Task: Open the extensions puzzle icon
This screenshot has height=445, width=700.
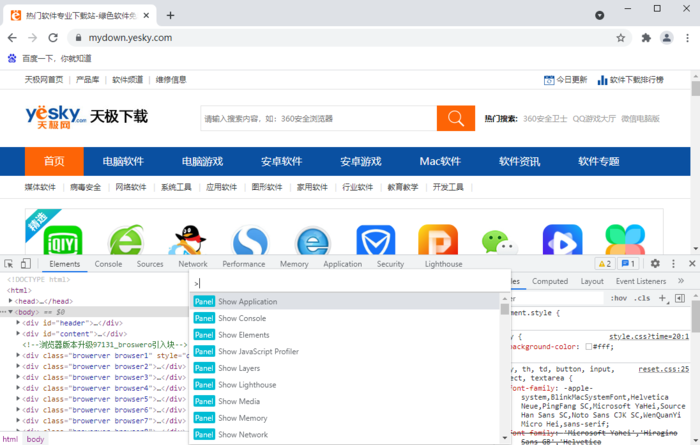Action: pos(646,38)
